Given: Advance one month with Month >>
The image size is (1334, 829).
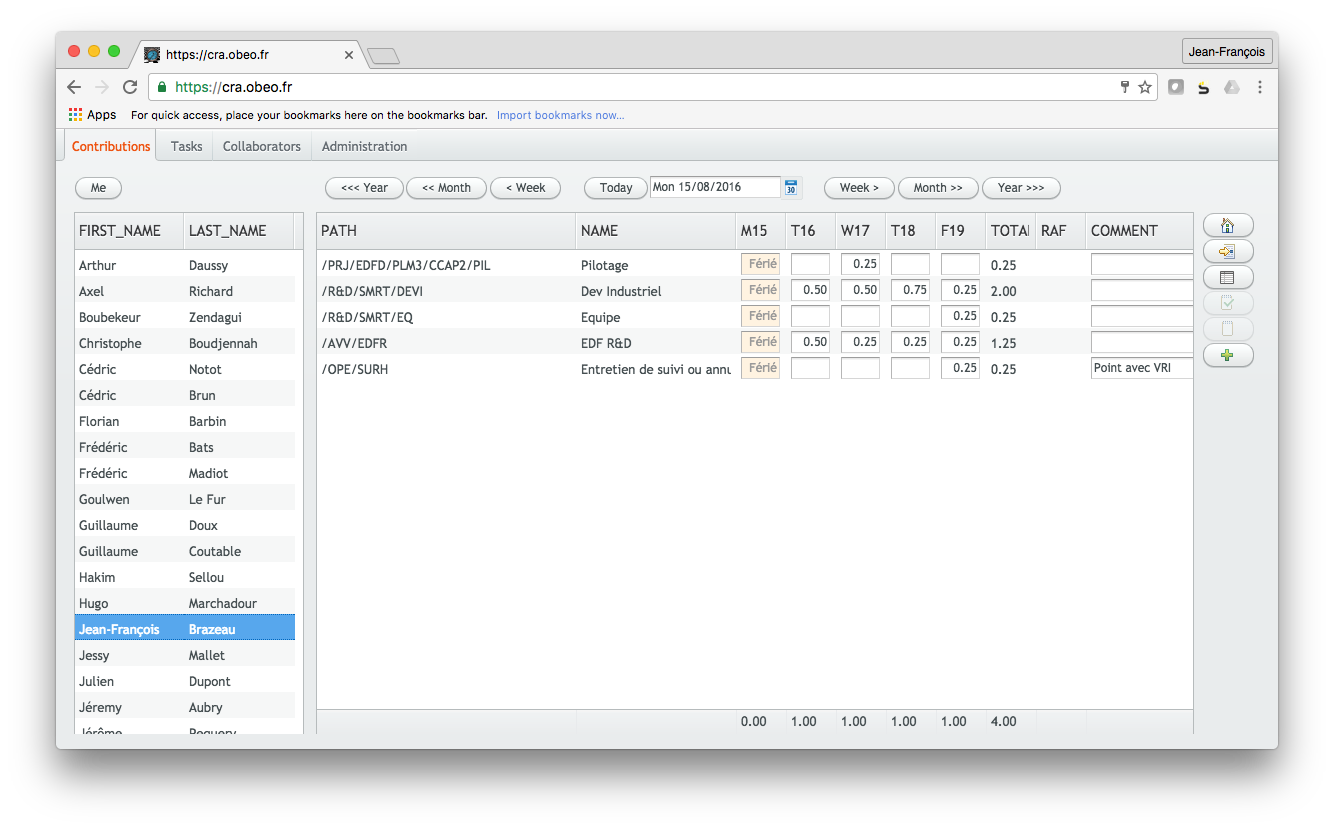Looking at the screenshot, I should click(x=938, y=188).
